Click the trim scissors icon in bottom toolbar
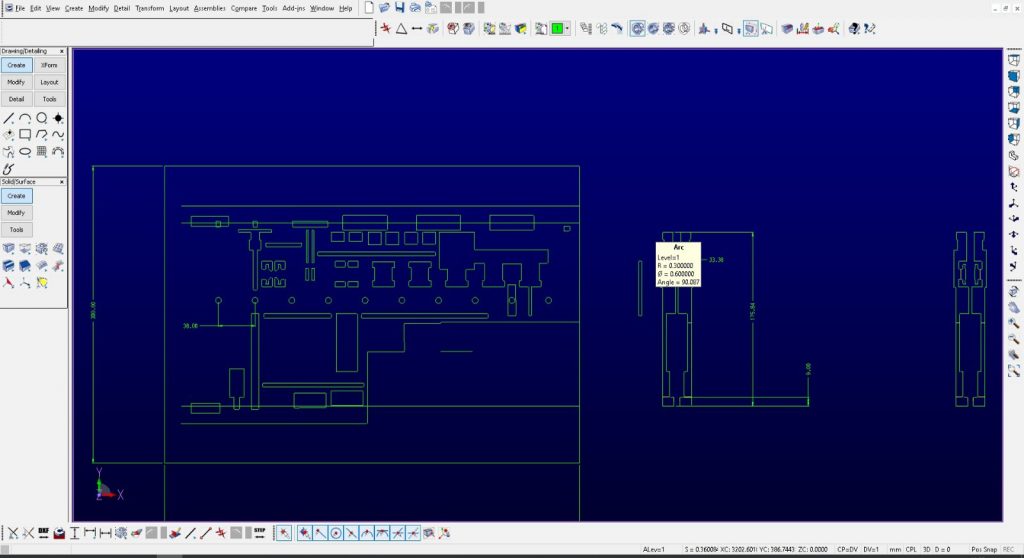 pos(12,533)
